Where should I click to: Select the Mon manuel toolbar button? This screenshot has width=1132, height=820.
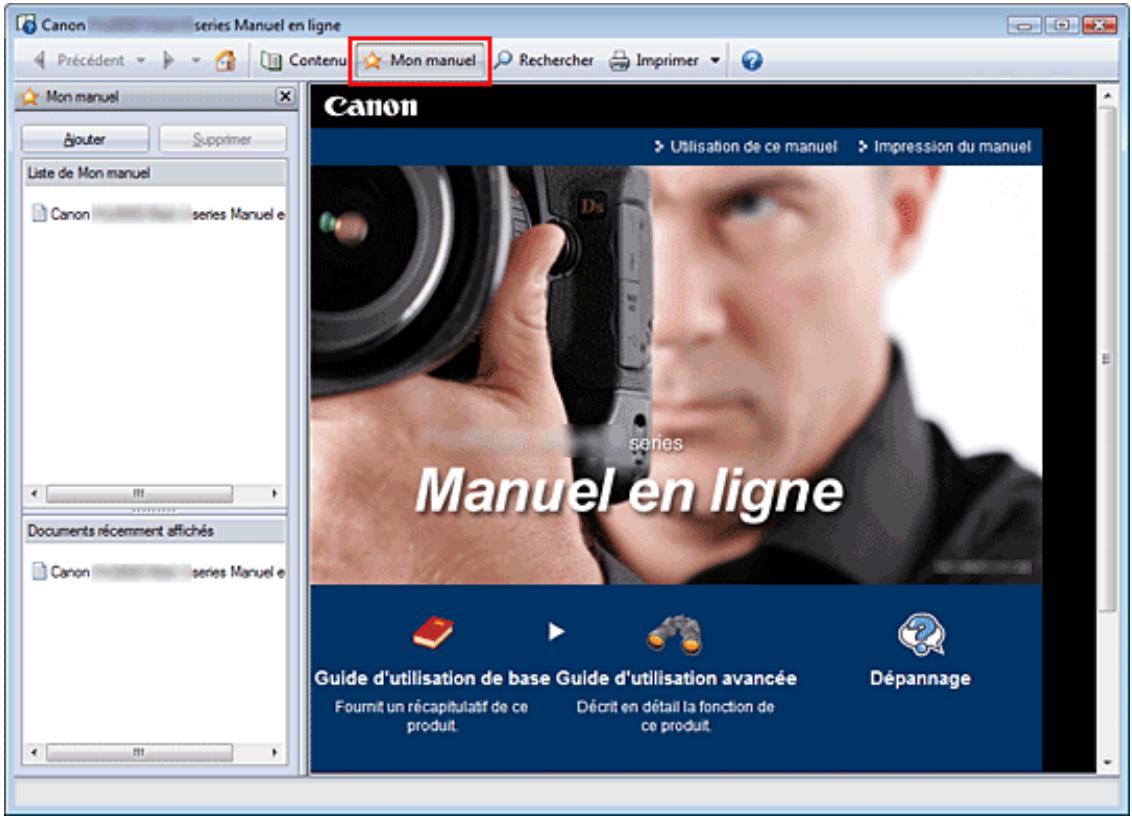[x=420, y=61]
